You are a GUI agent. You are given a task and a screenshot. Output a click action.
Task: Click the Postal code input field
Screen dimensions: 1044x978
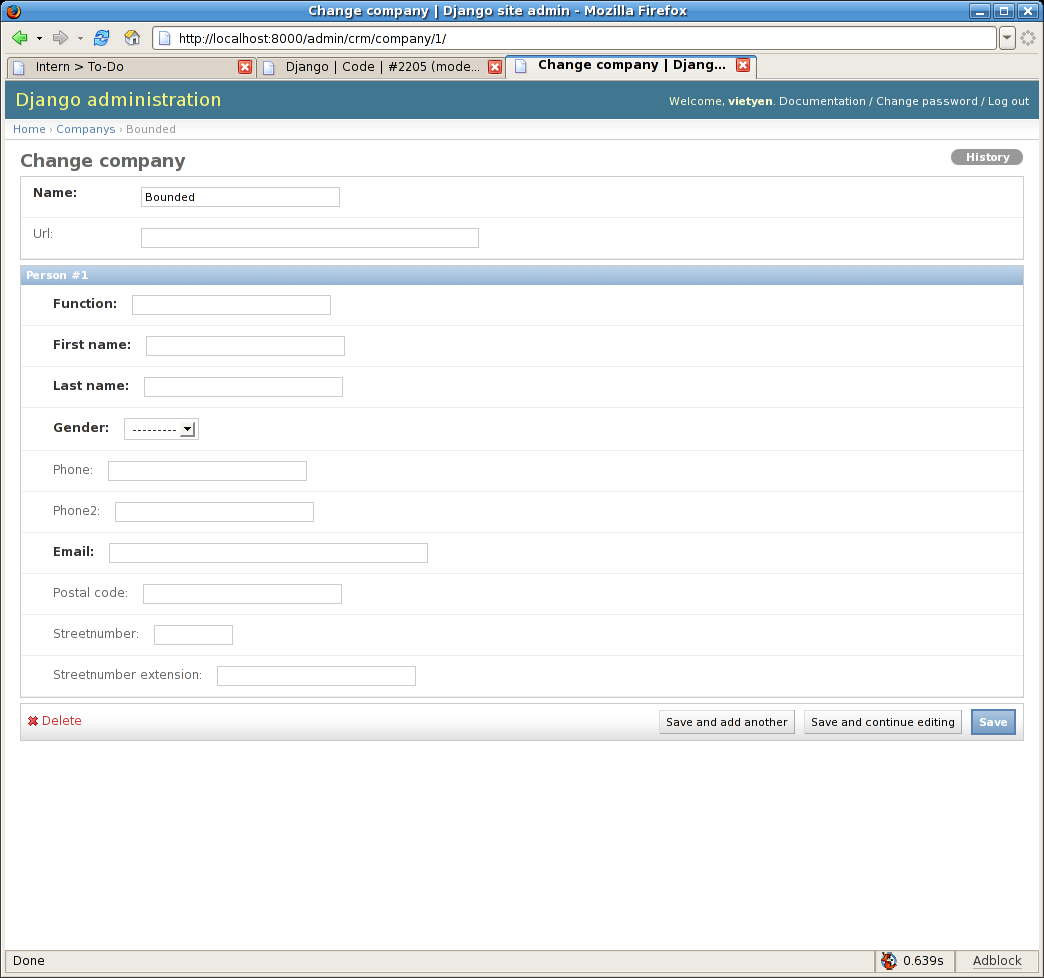242,594
